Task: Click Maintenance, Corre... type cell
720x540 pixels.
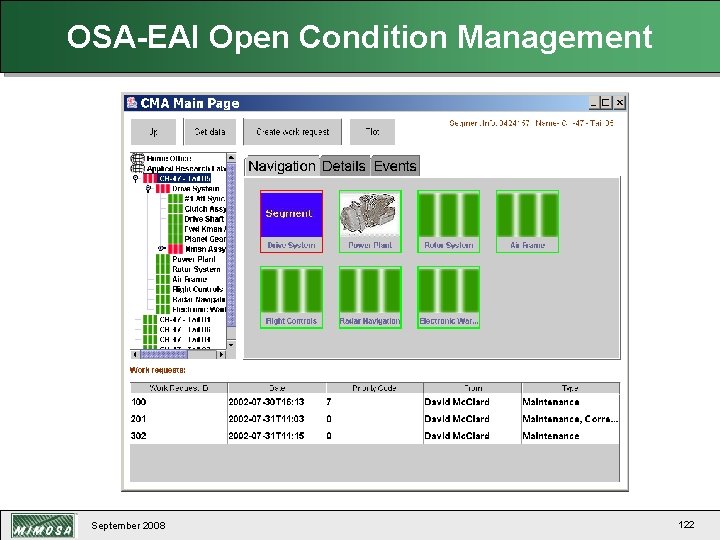Action: (x=570, y=419)
